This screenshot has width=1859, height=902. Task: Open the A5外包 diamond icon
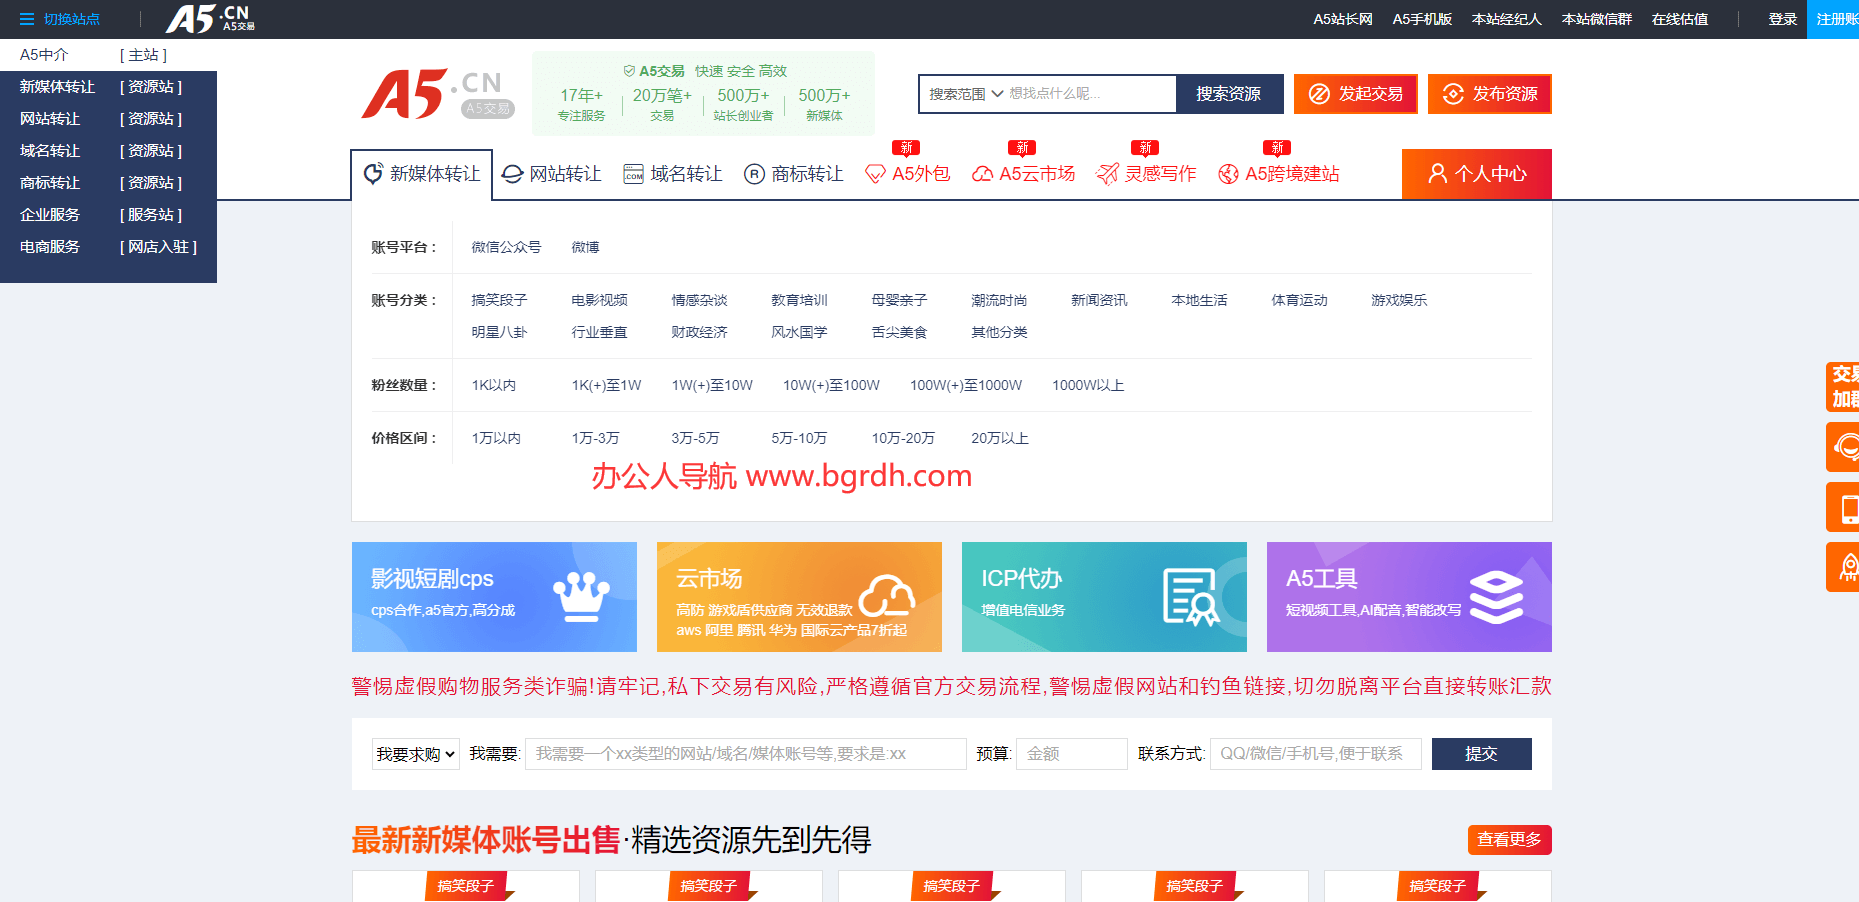pos(875,172)
